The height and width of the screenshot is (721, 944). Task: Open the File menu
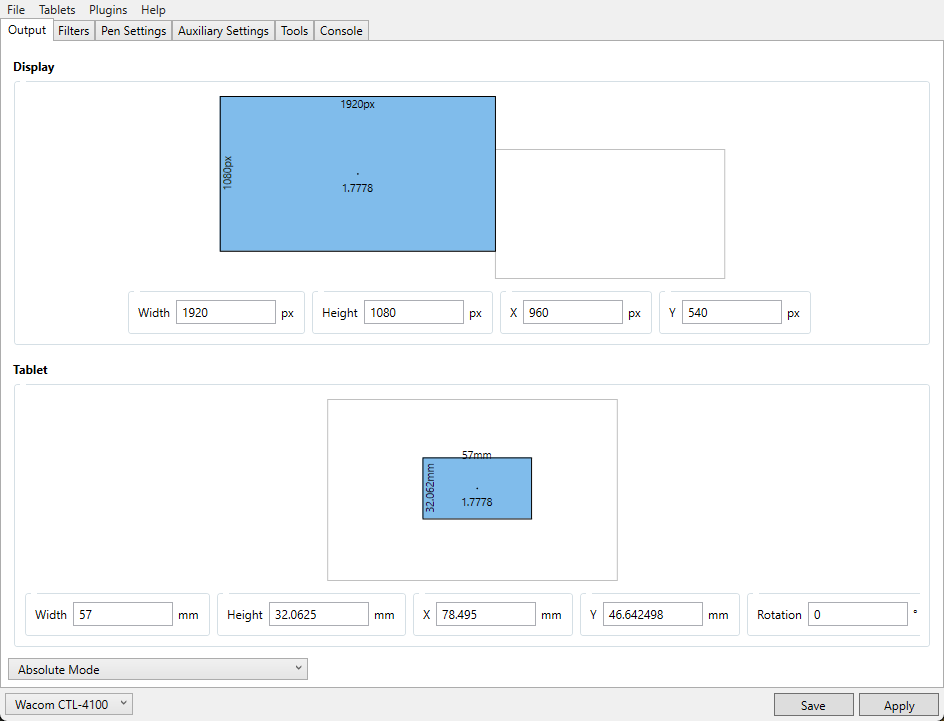pos(16,10)
